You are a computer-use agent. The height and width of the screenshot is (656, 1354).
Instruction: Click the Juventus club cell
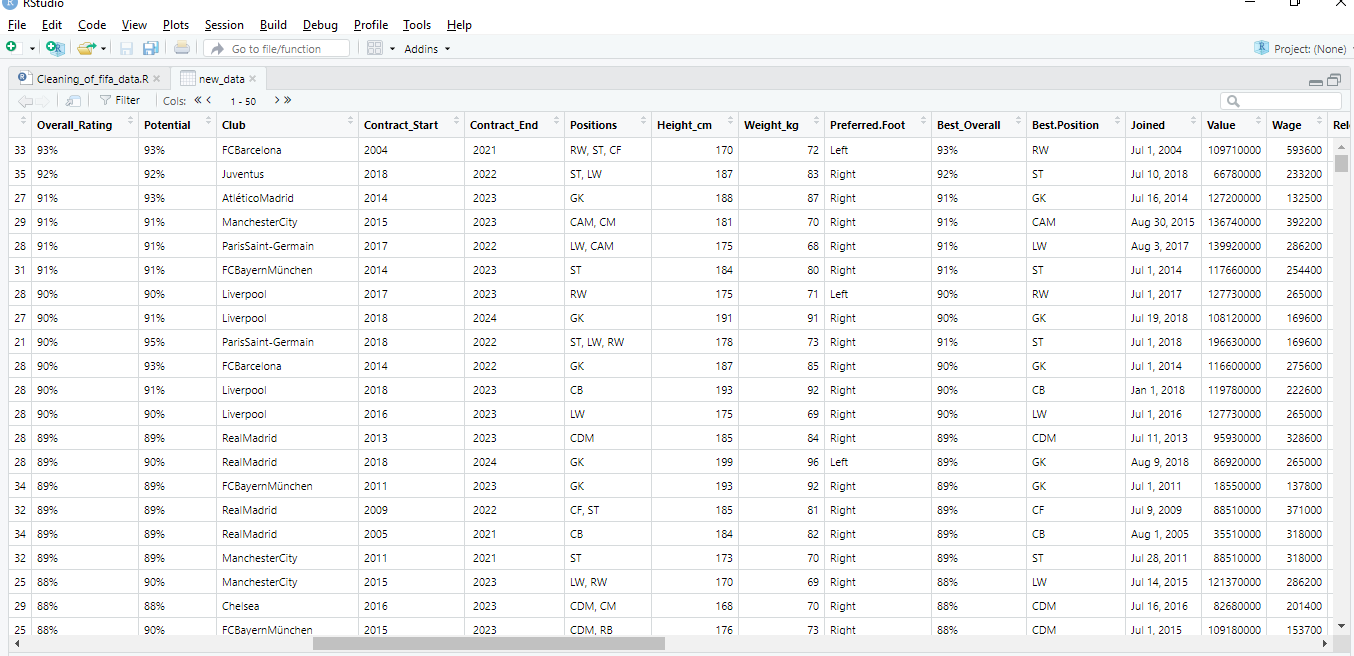coord(286,174)
